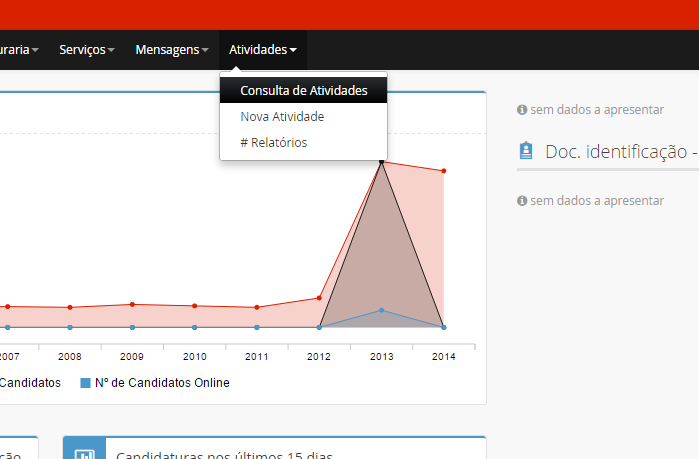Viewport: 699px width, 459px height.
Task: Select Consulta de Atividades from the menu
Action: [303, 90]
